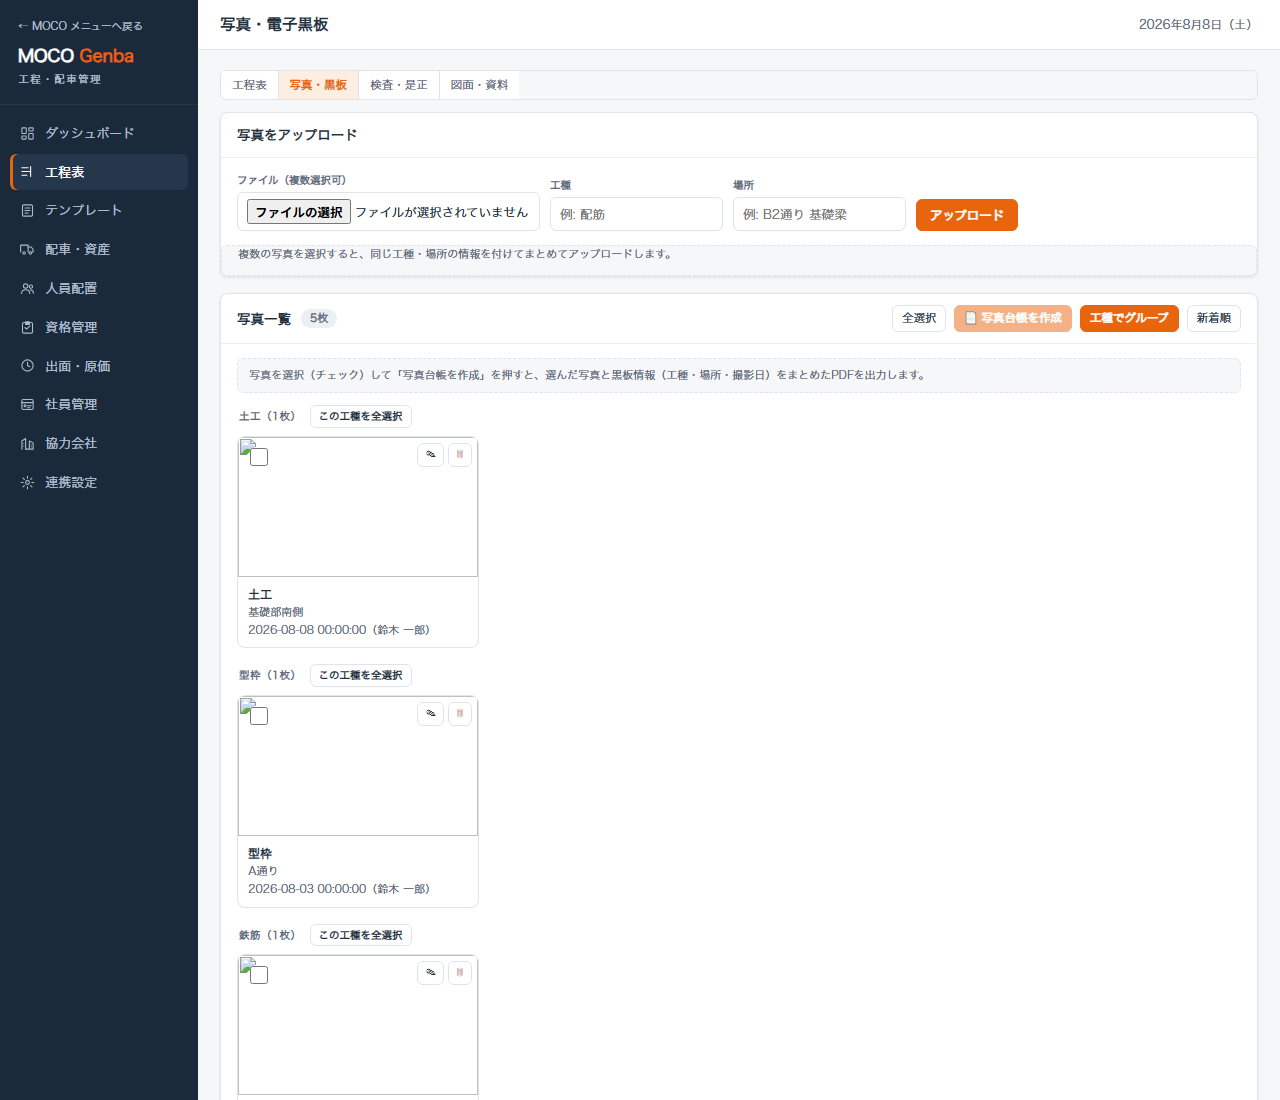Delete the 鉄筋 photo with the trash icon

tap(460, 973)
